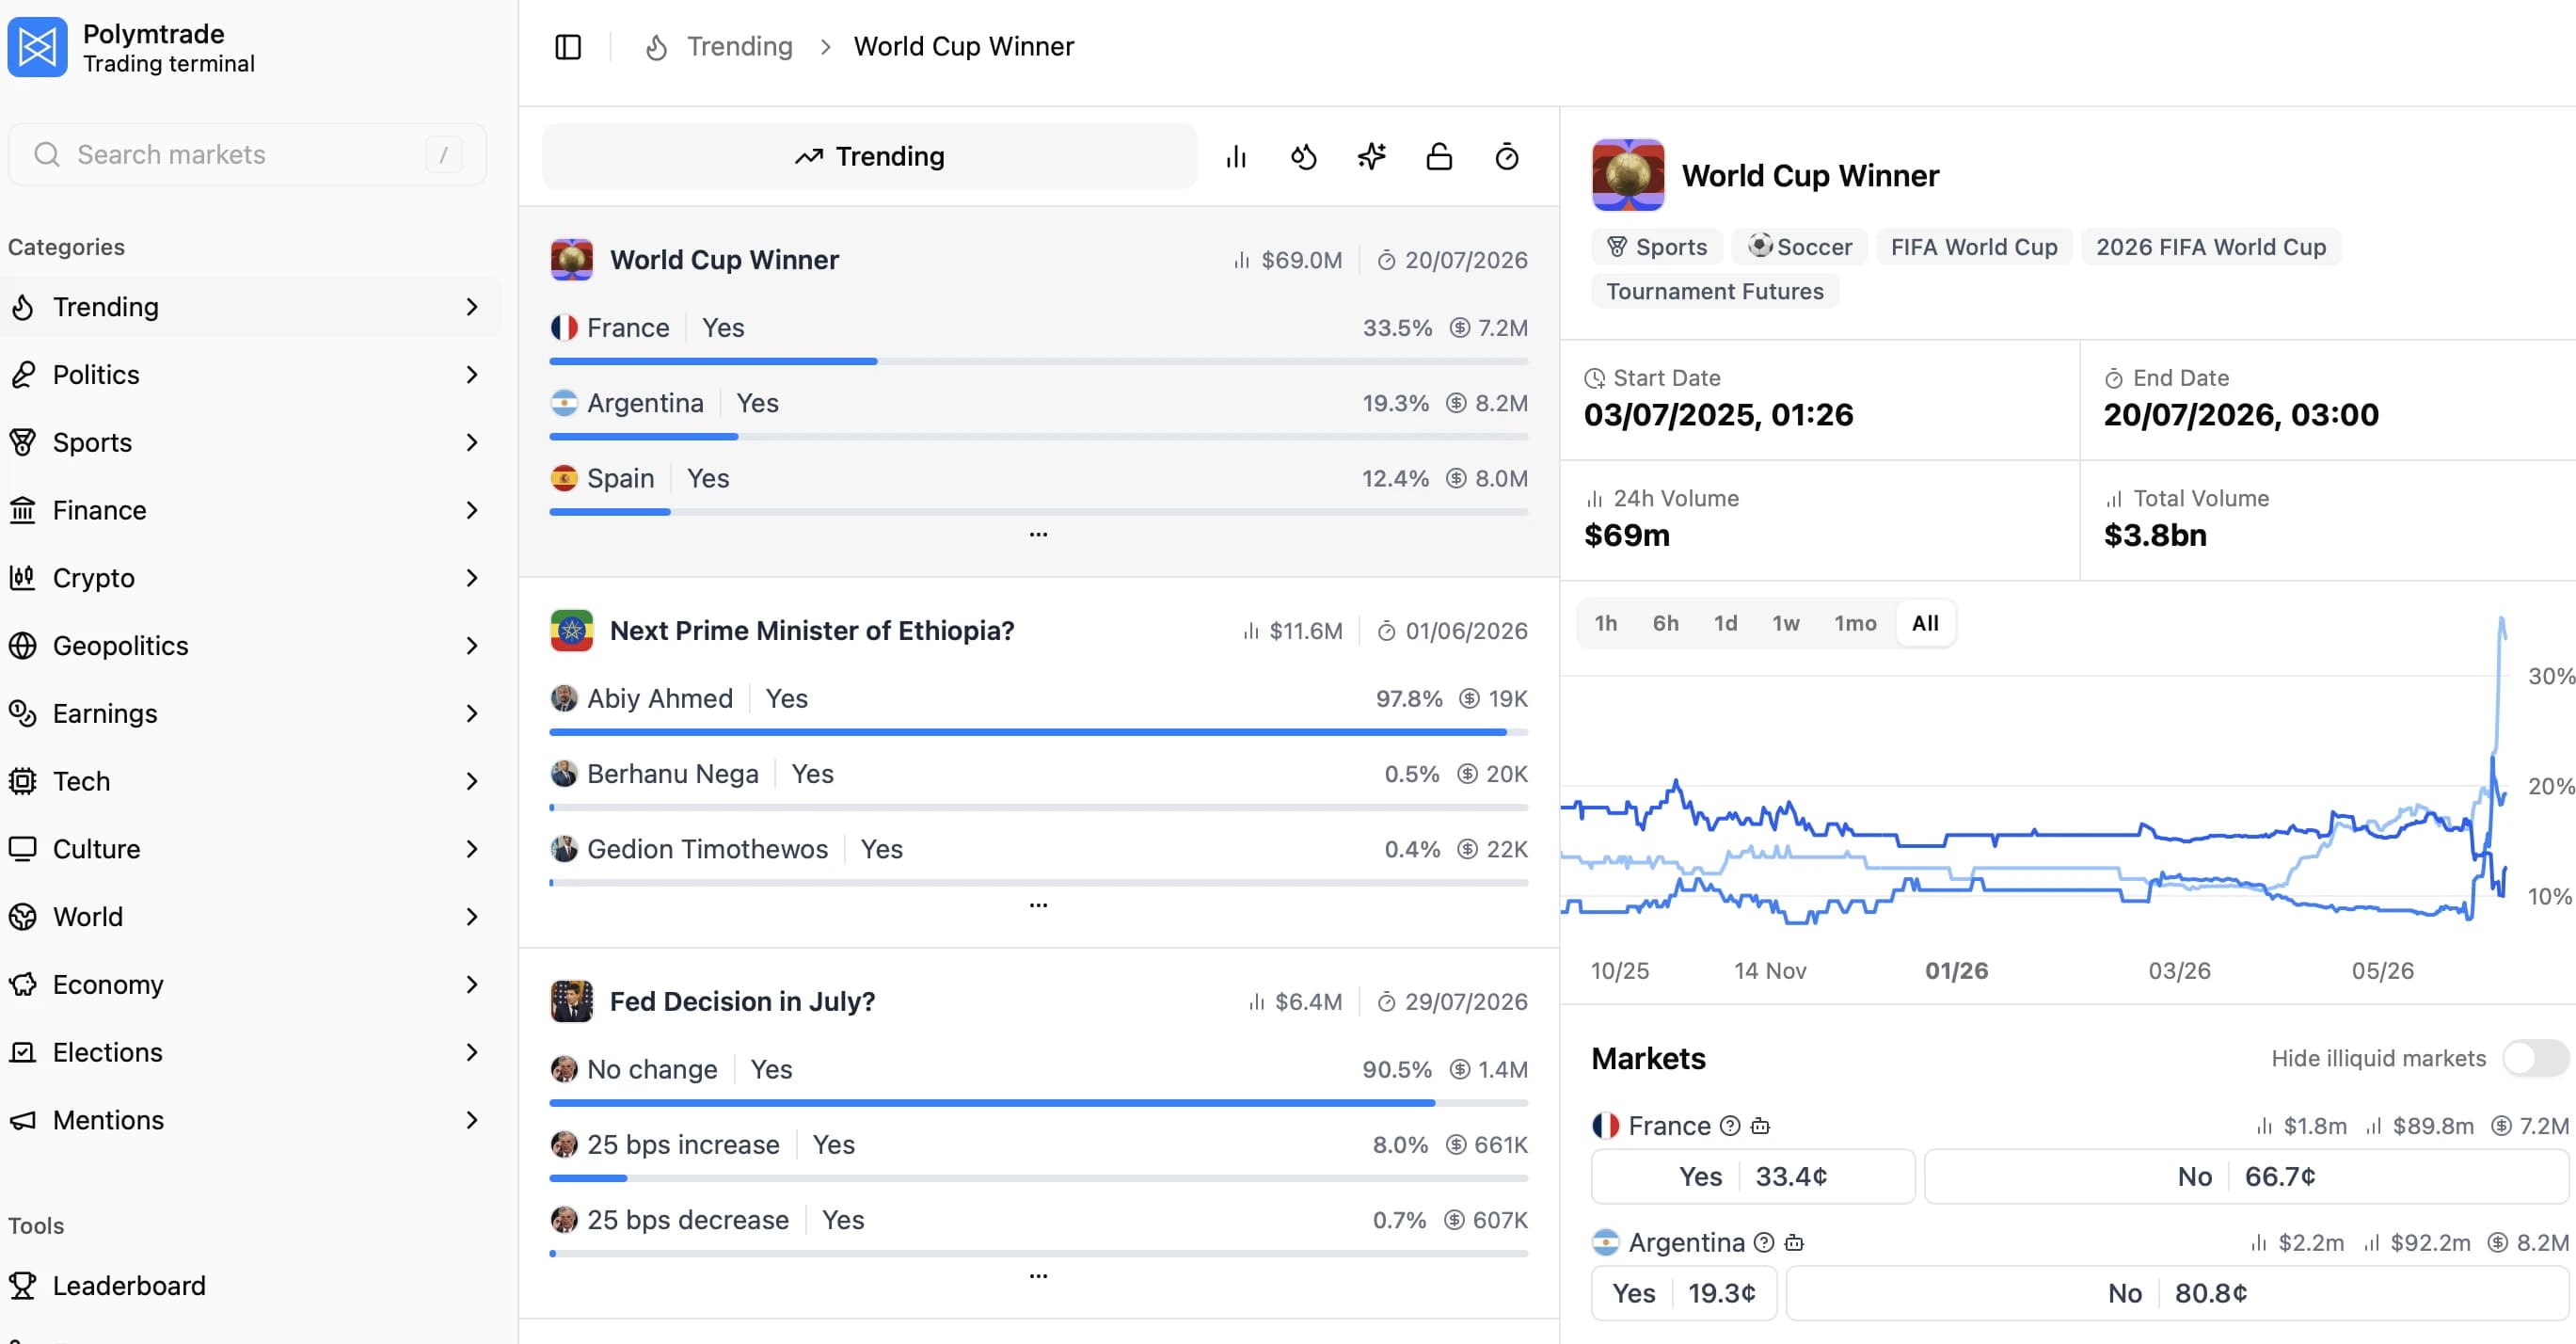The image size is (2576, 1344).
Task: Expand the Sports category chevron
Action: (x=472, y=442)
